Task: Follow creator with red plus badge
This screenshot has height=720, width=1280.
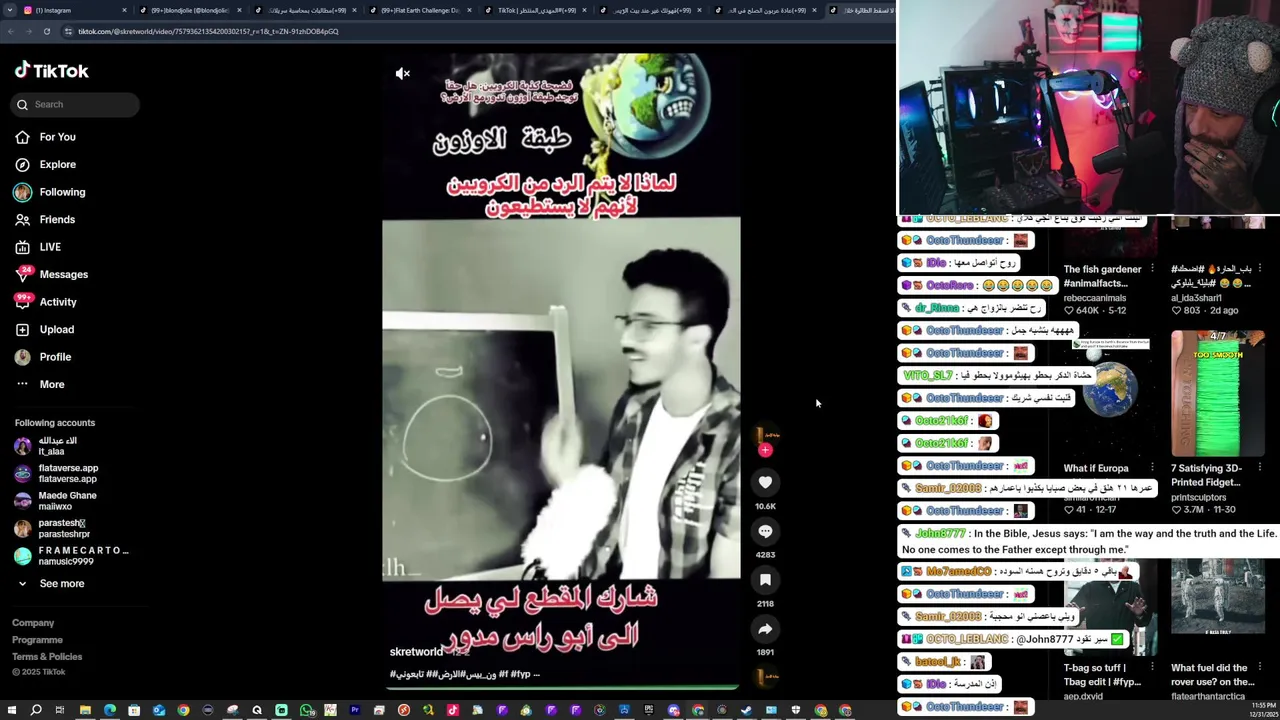Action: pos(765,450)
